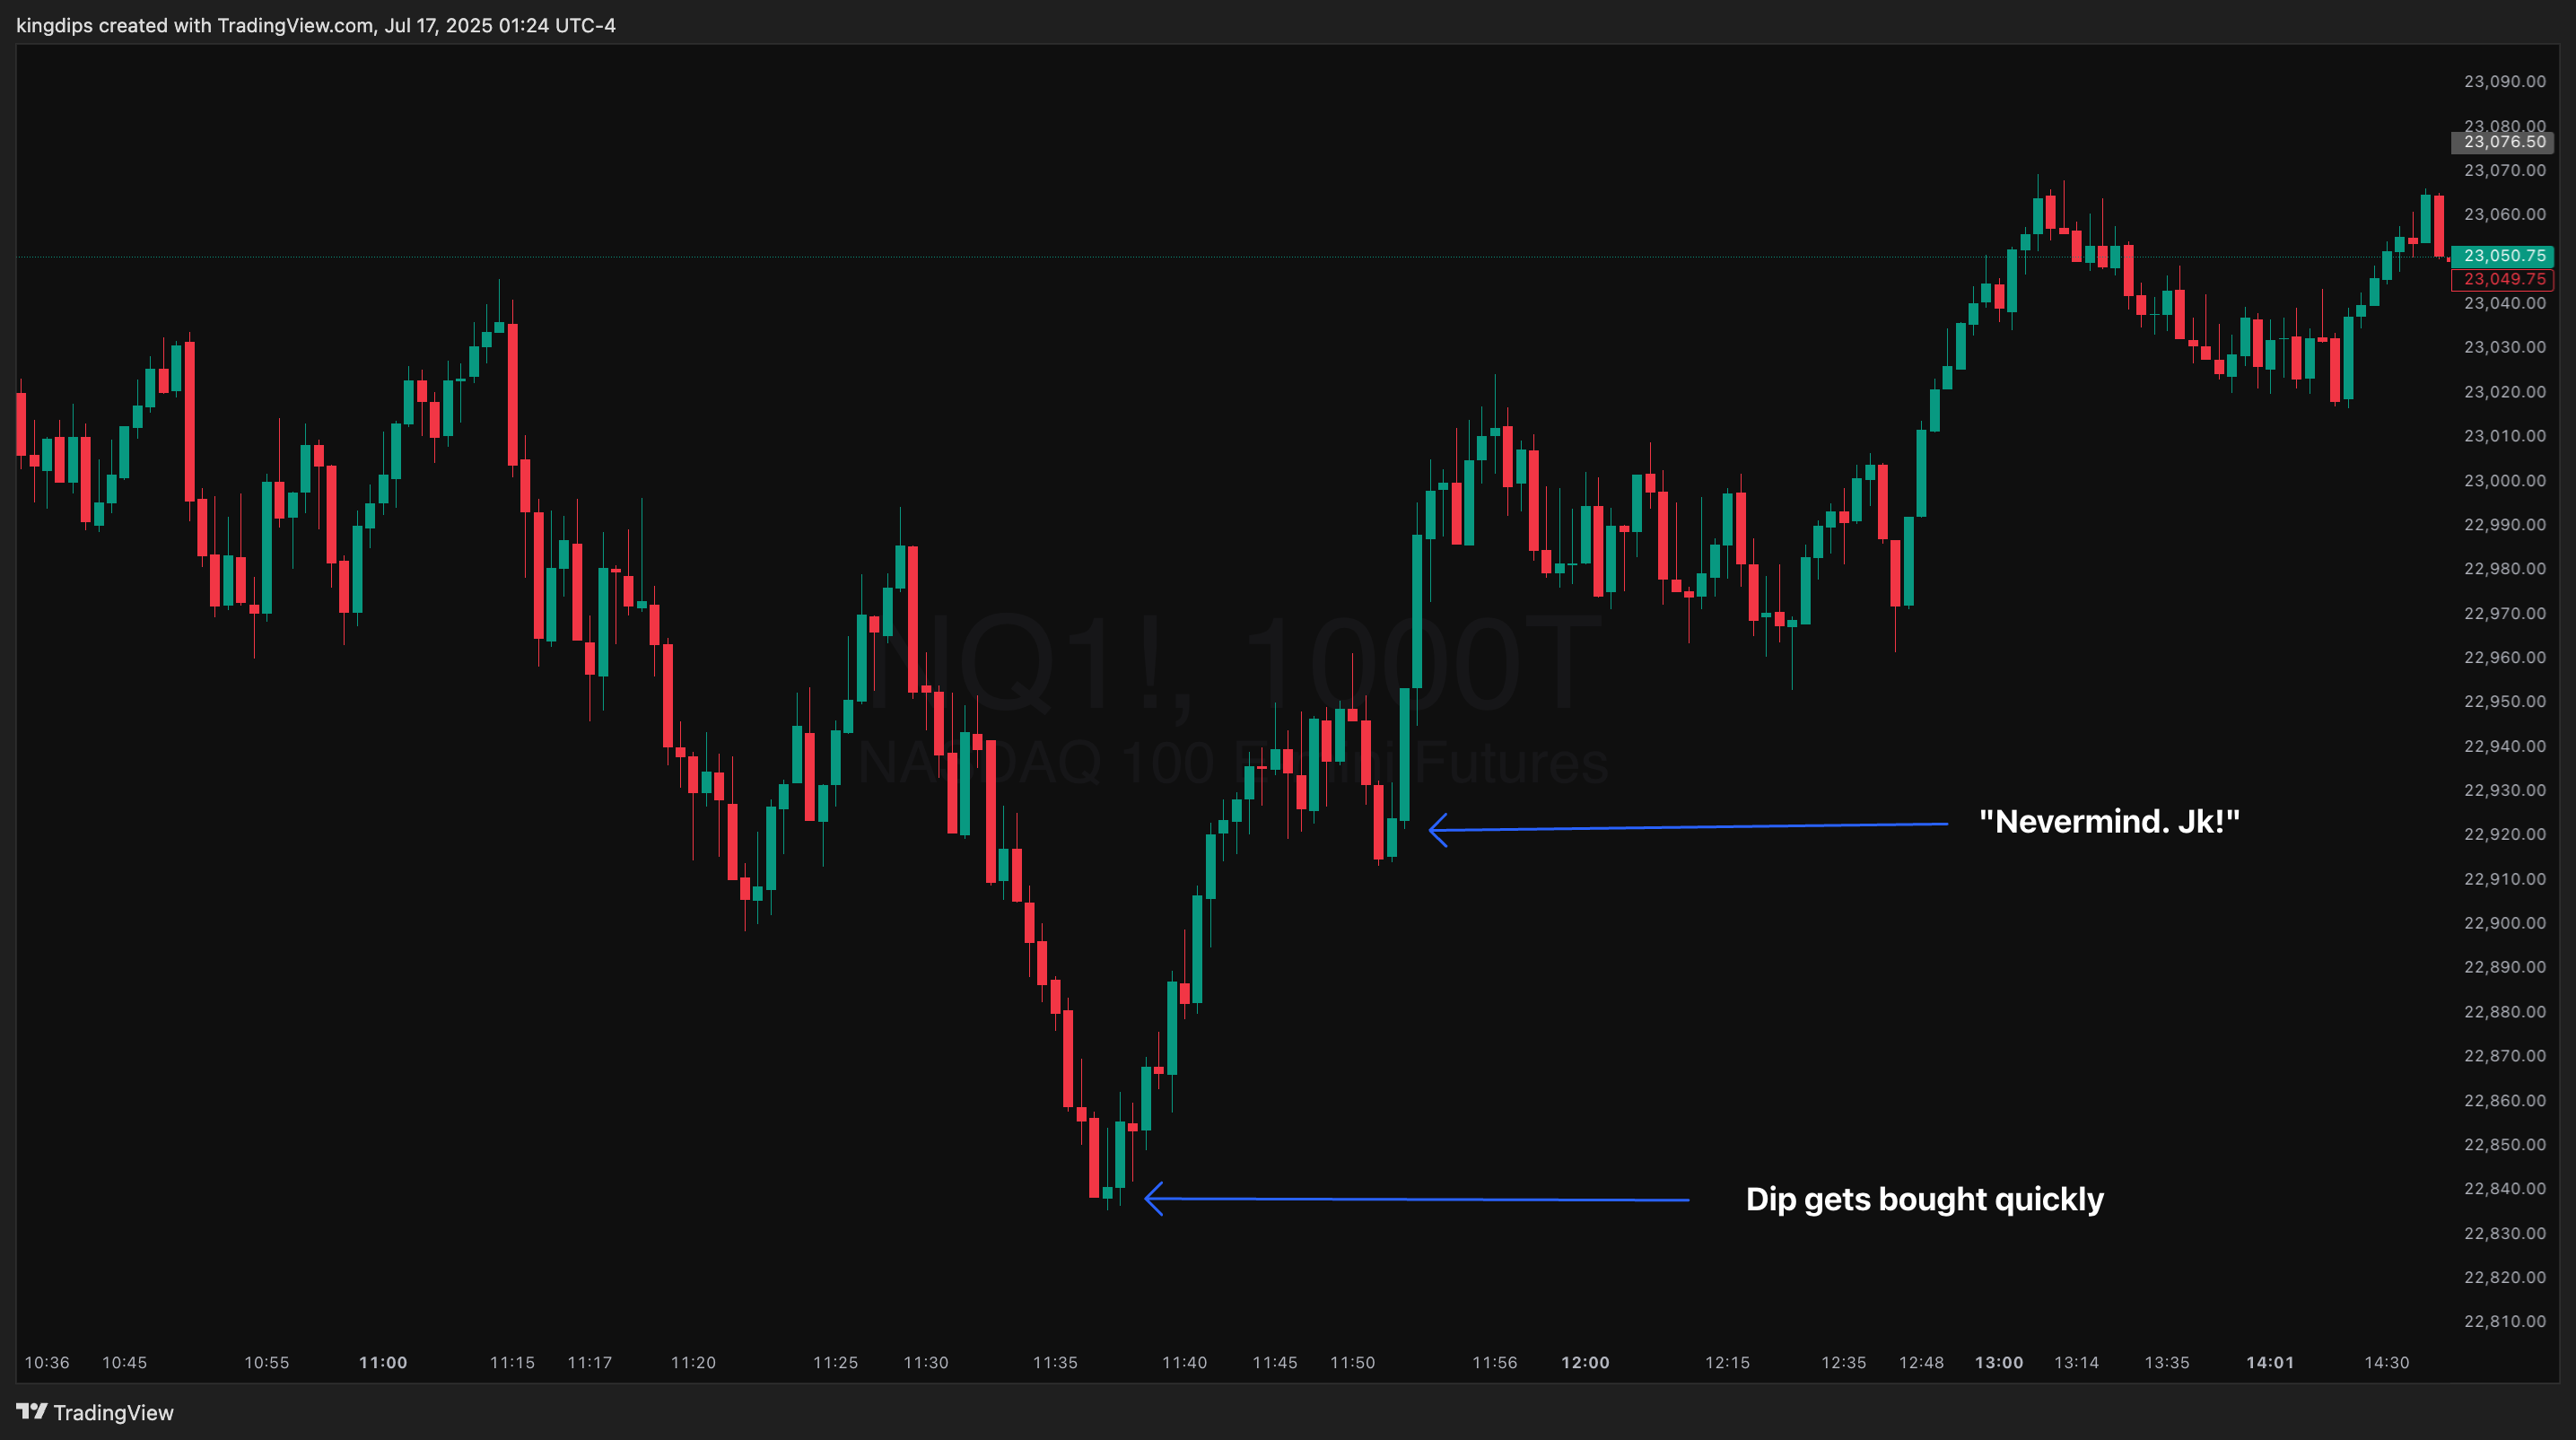The height and width of the screenshot is (1440, 2576).
Task: Click the 22,900.00 price axis label
Action: [x=2504, y=923]
